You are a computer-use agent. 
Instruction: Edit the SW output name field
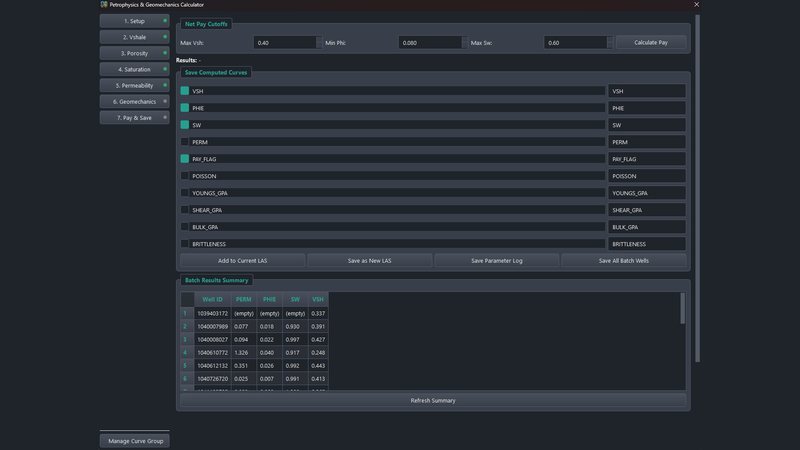point(646,125)
